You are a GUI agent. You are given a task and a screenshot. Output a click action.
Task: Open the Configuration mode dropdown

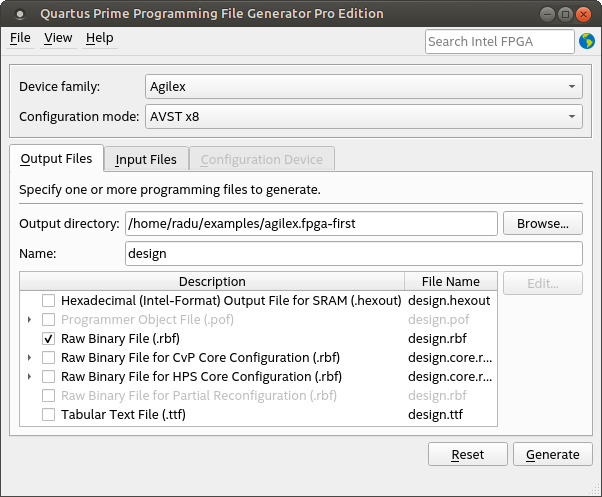pos(363,117)
